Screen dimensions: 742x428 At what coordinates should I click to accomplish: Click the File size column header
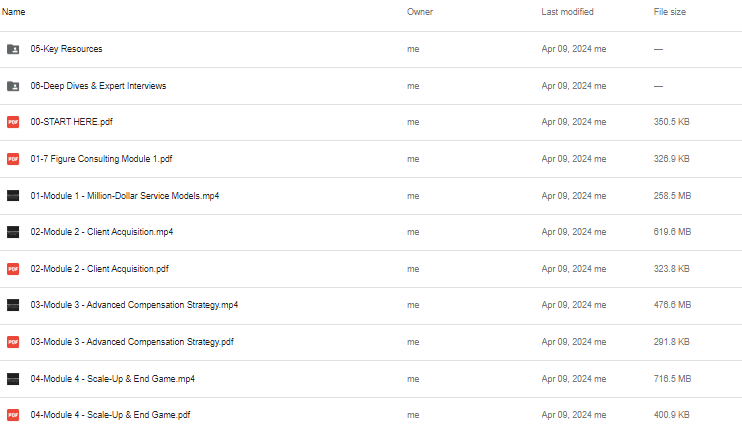[670, 12]
